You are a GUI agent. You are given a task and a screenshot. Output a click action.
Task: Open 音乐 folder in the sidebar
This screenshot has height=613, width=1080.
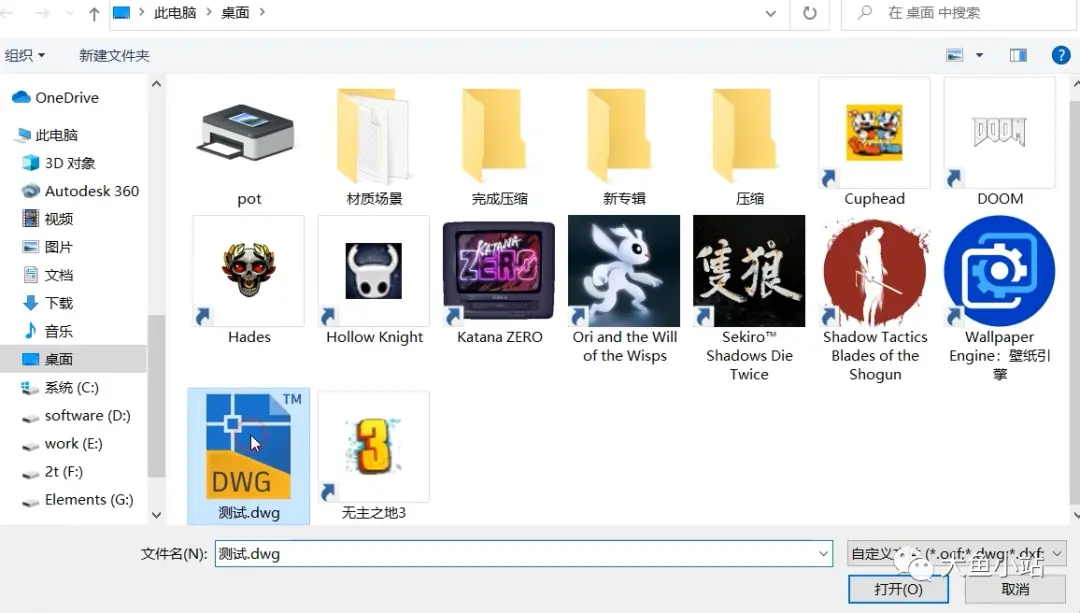click(x=59, y=331)
